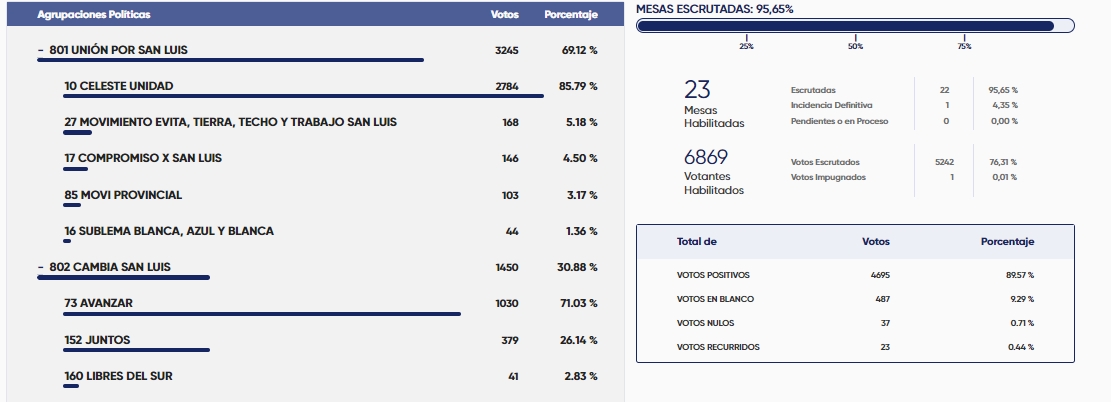Select the 10 Celeste Unidad row
Screen dimensions: 1111x402
click(x=118, y=86)
